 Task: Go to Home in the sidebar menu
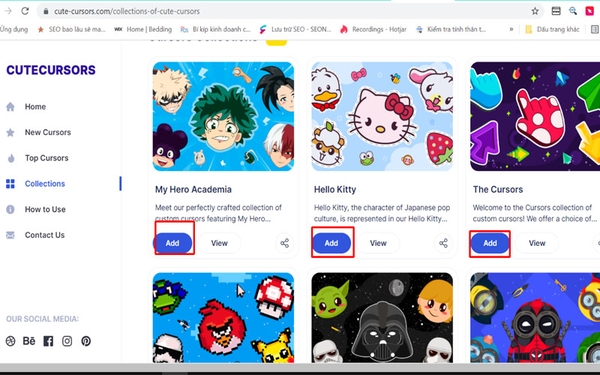coord(35,107)
